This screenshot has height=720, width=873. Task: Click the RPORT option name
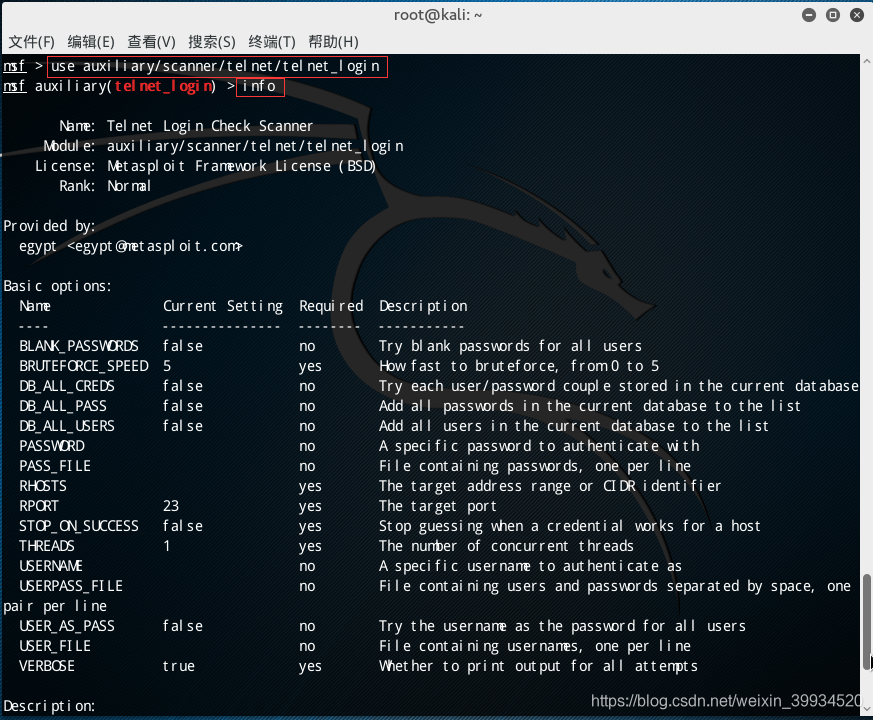click(38, 506)
